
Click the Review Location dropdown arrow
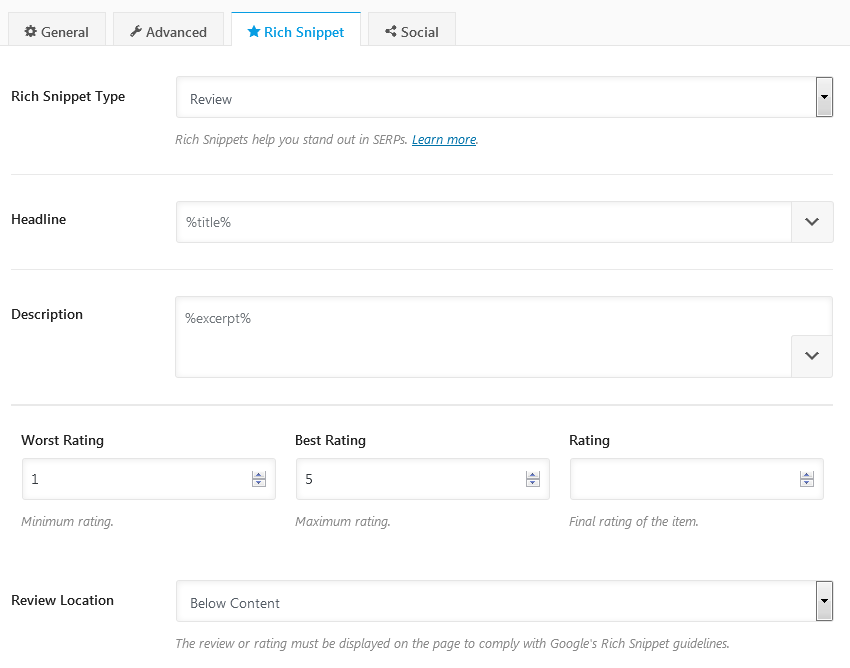(825, 601)
